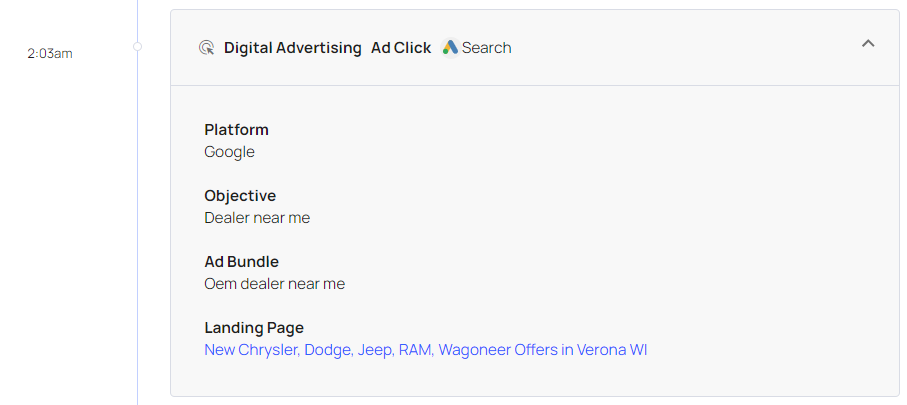Click the Google Ads logo icon
Screen dimensions: 907x405
click(450, 48)
